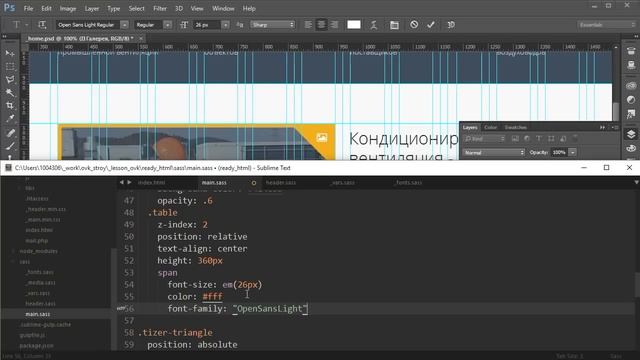The image size is (640, 360).
Task: Open the Photoshop Filter menu
Action: 160,8
